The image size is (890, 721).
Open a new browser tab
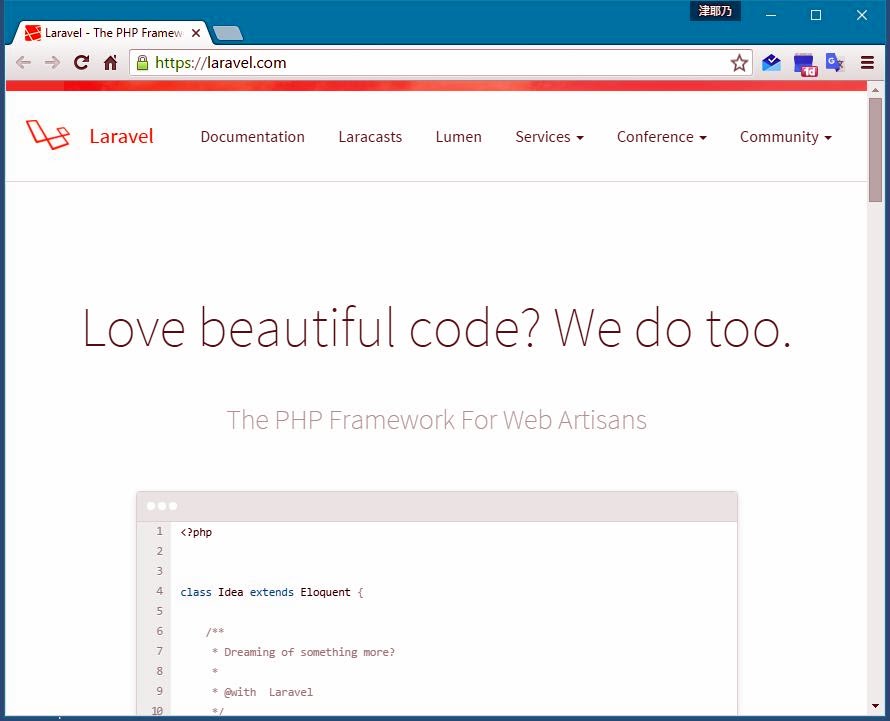[228, 33]
